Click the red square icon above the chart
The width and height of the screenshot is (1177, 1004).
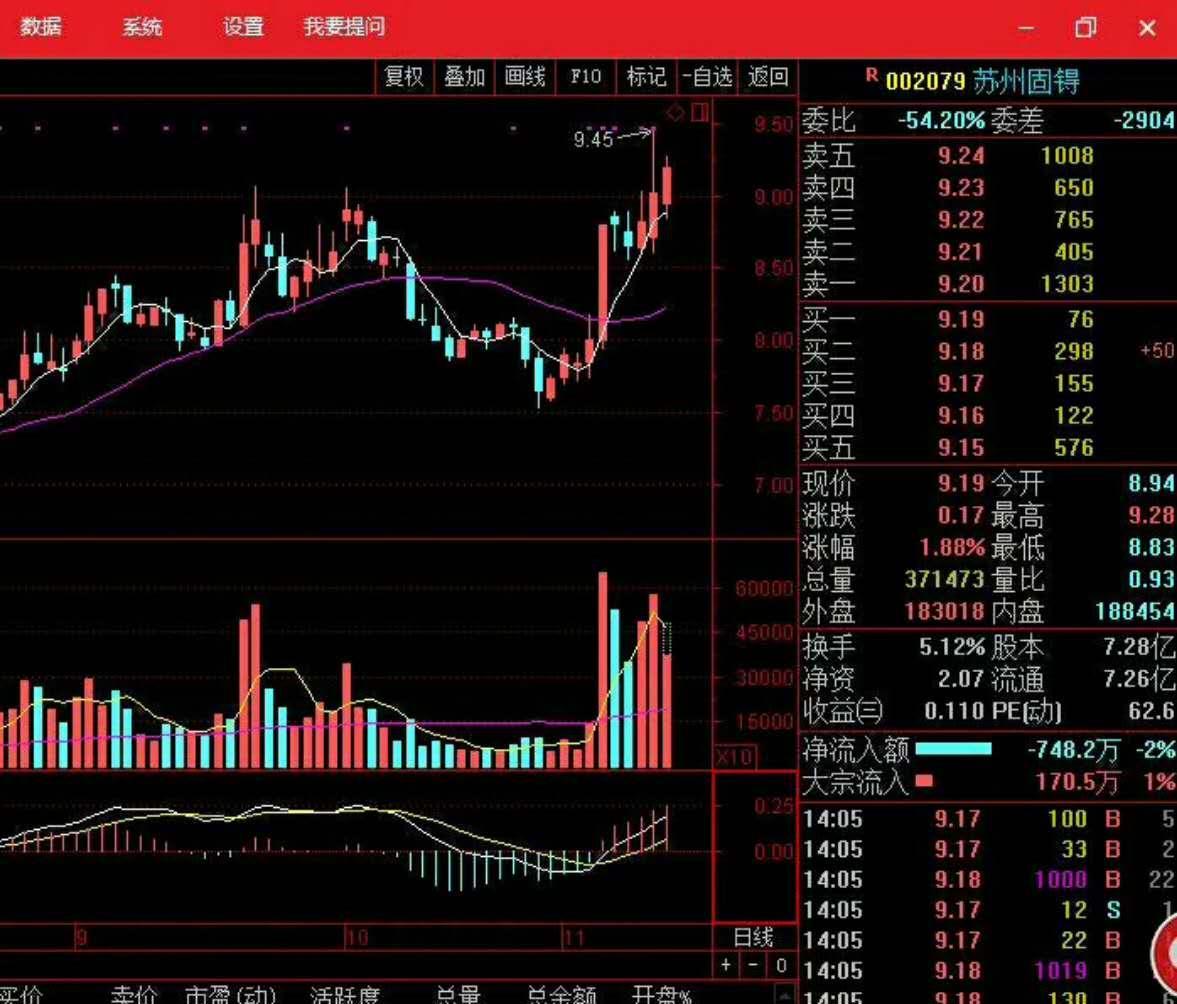700,113
